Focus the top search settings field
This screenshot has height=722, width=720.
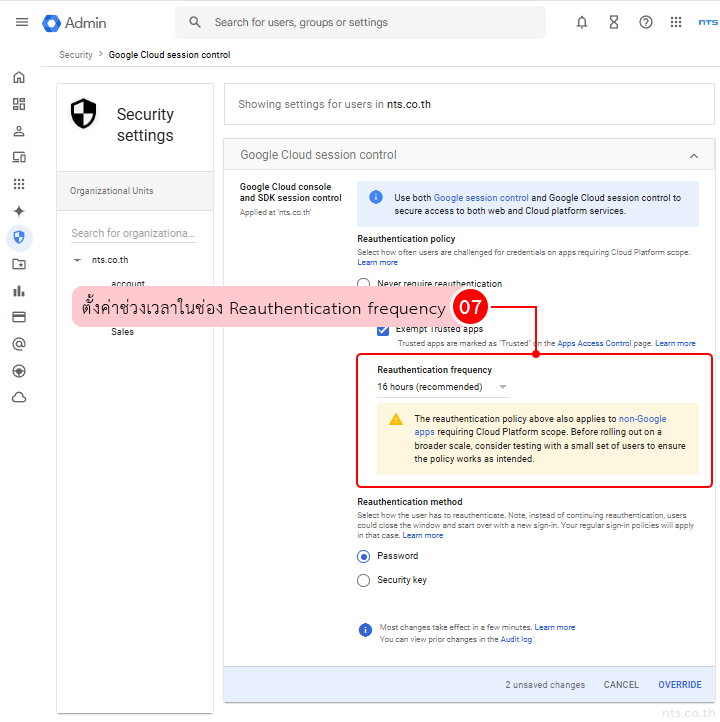pyautogui.click(x=360, y=22)
